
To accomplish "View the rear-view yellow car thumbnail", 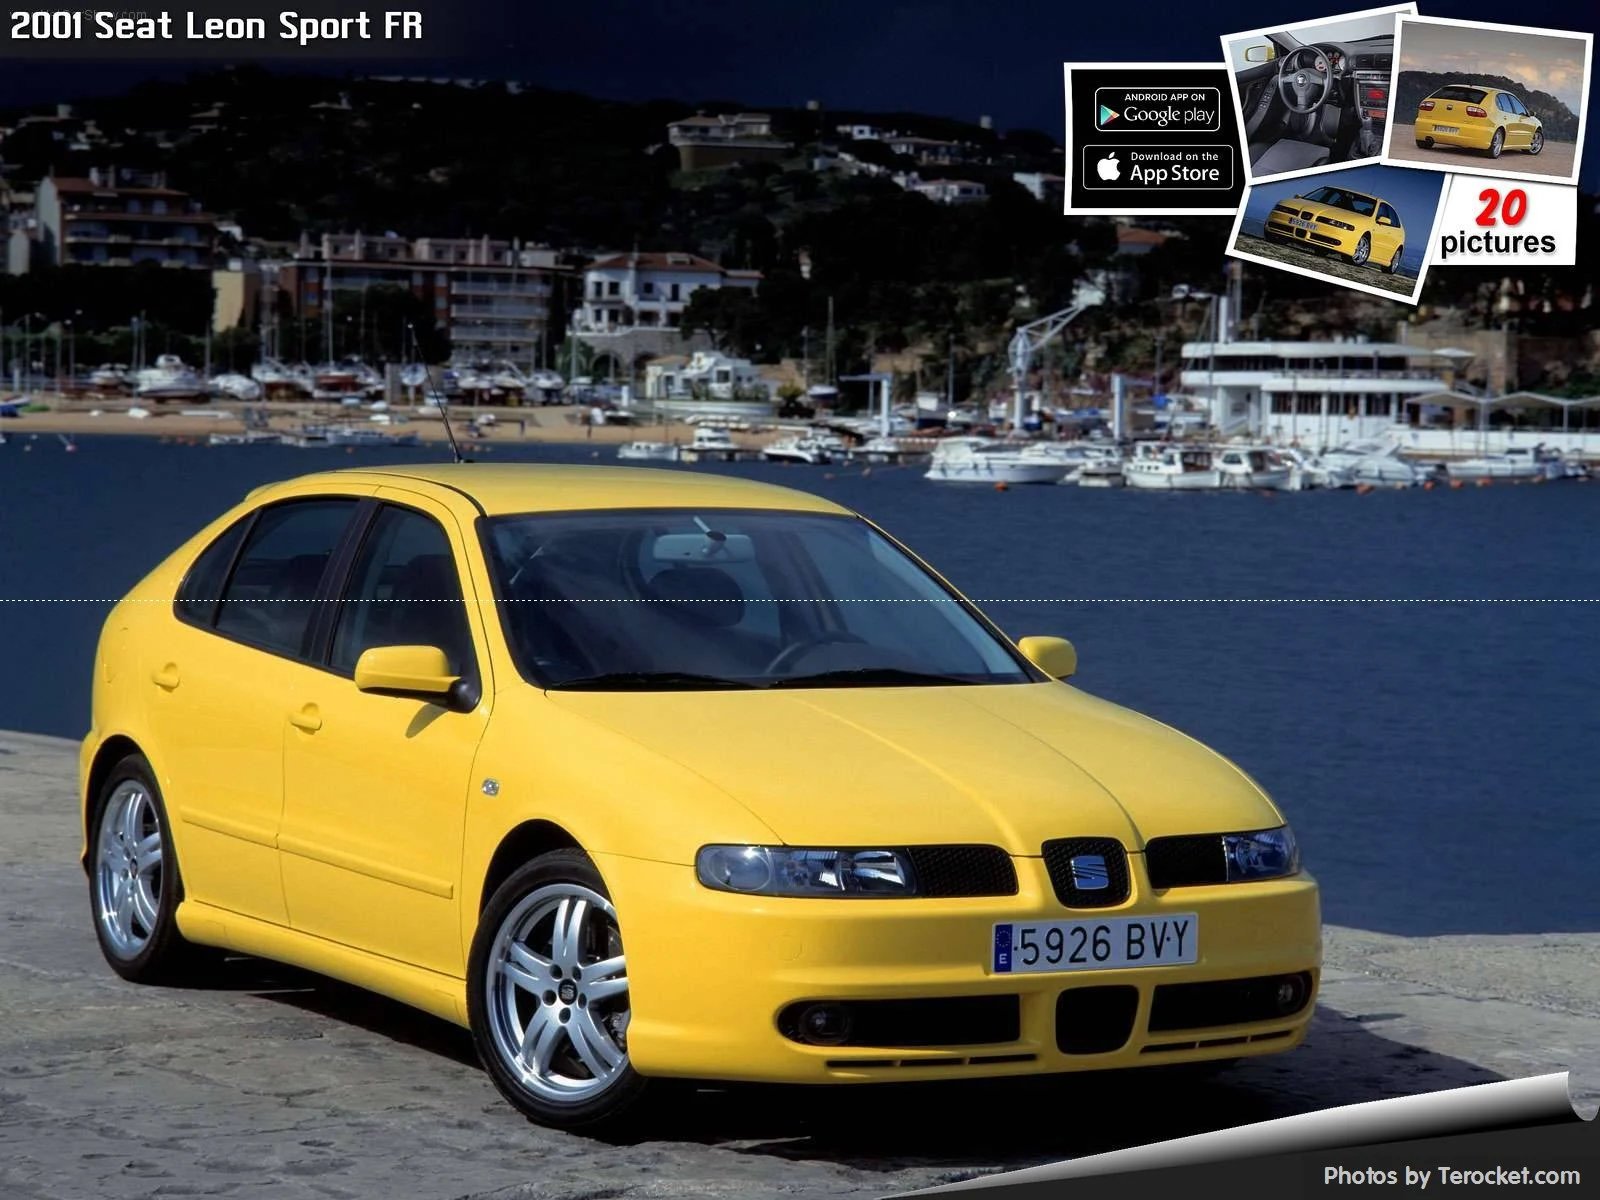I will click(x=1486, y=98).
